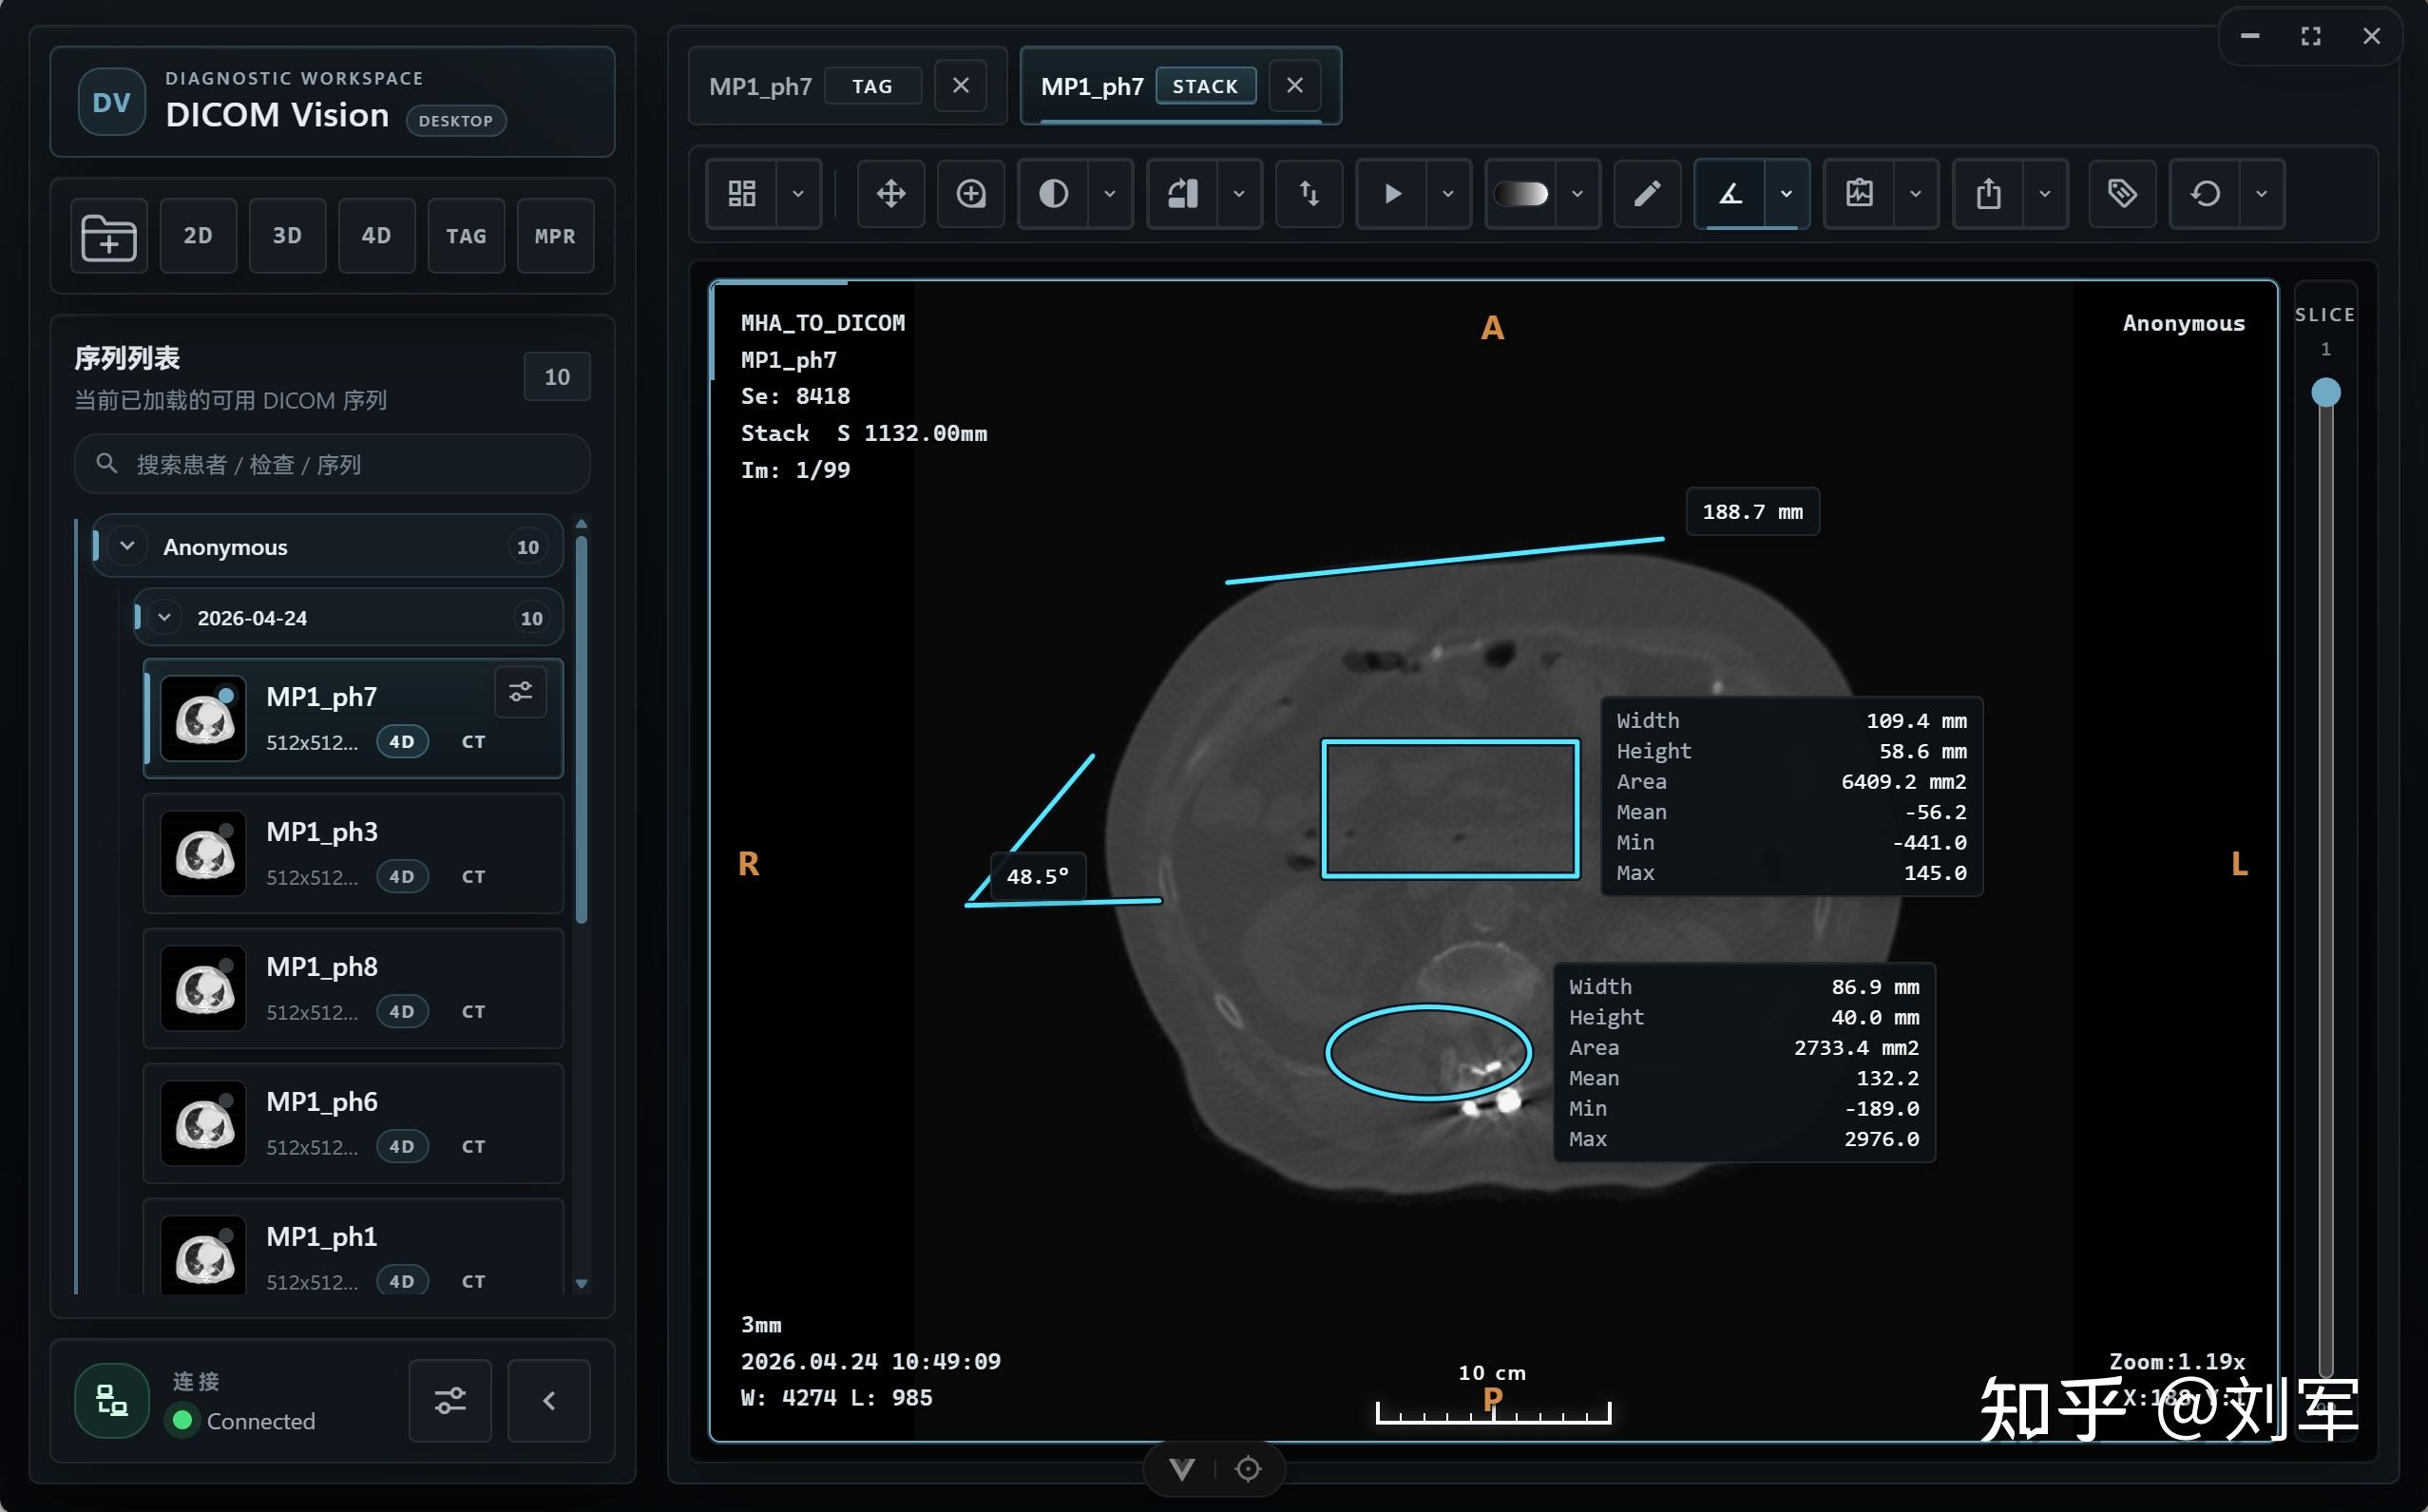The image size is (2428, 1512).
Task: Select the pencil annotation tool
Action: click(x=1647, y=194)
